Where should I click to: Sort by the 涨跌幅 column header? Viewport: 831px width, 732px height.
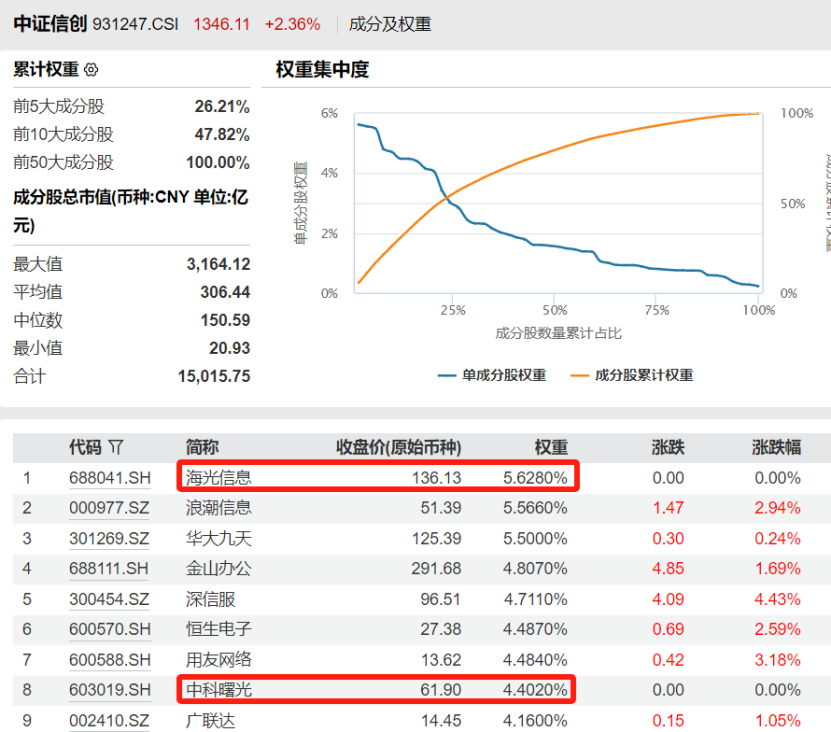pos(776,447)
